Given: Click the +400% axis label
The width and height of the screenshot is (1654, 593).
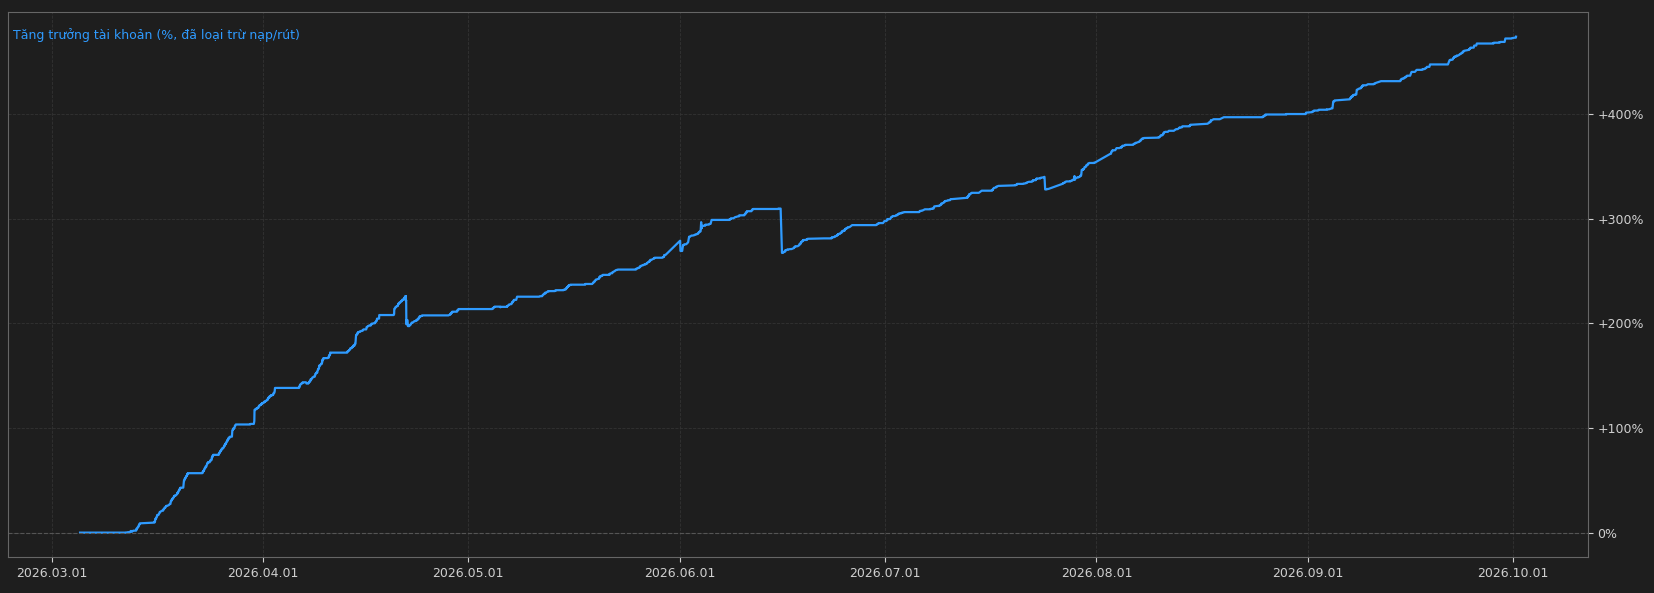Looking at the screenshot, I should [x=1620, y=115].
